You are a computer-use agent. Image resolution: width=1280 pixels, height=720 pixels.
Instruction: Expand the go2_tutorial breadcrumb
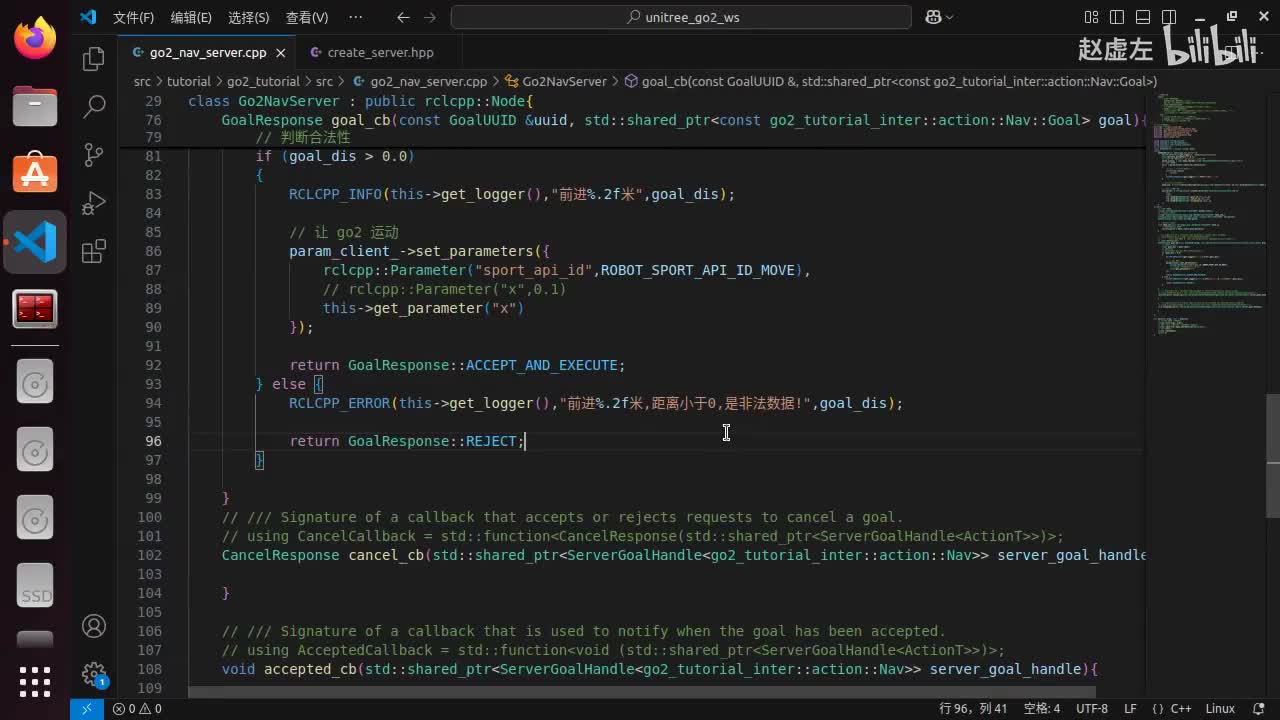(x=263, y=82)
